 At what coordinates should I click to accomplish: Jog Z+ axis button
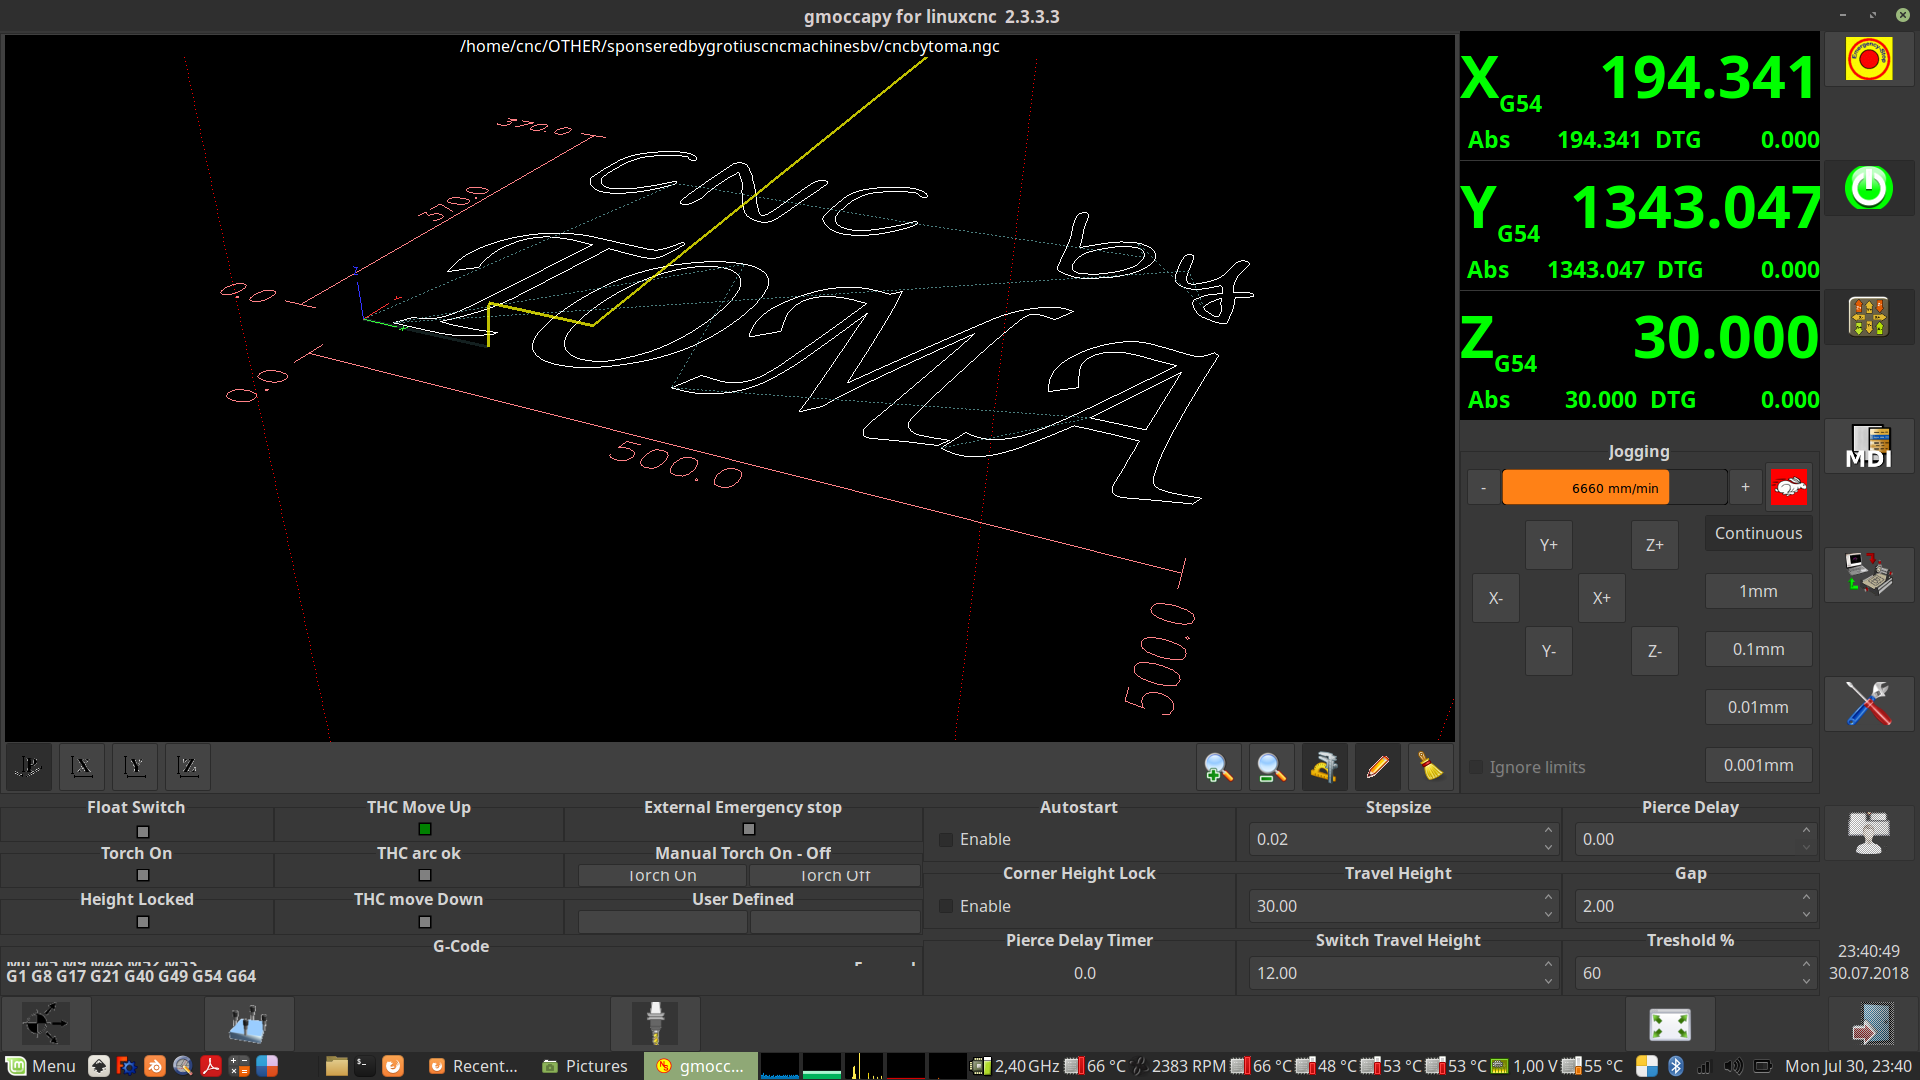click(x=1654, y=545)
